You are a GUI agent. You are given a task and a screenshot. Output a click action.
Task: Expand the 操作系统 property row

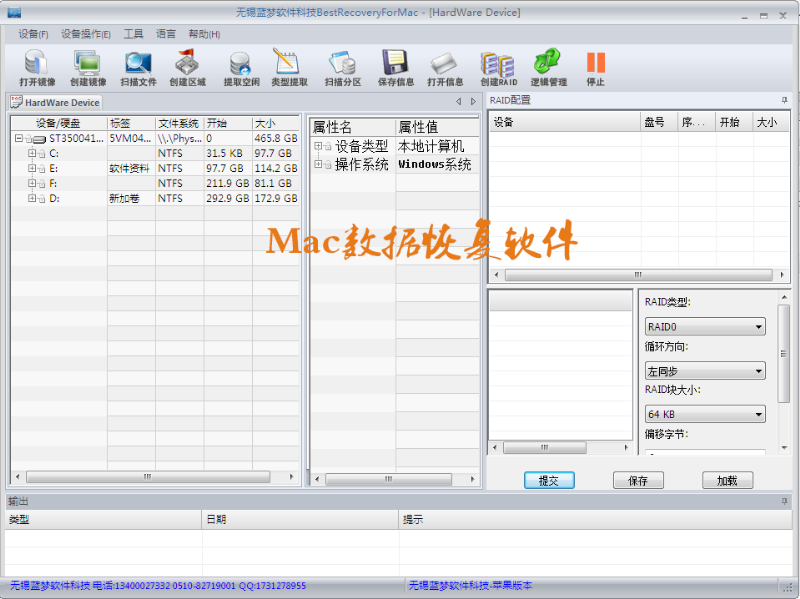pyautogui.click(x=318, y=164)
